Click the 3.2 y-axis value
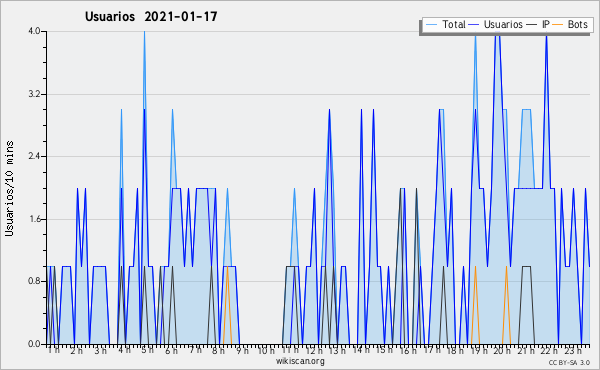600x370 pixels. coord(34,94)
